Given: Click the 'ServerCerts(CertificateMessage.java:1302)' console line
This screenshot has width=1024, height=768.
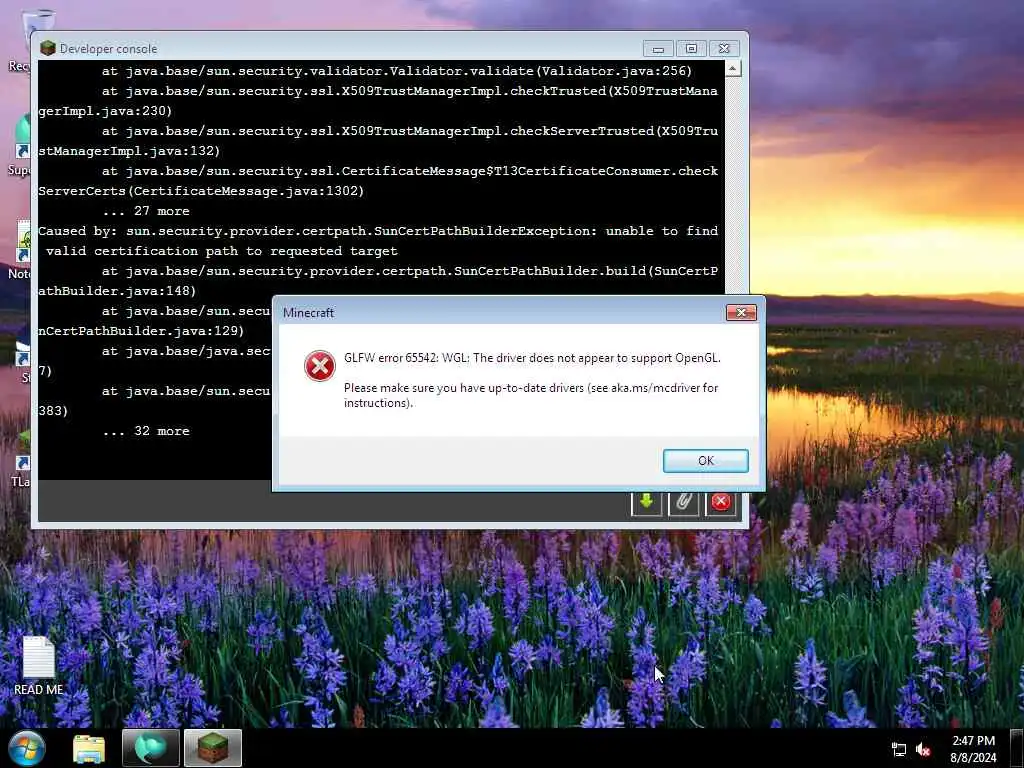Looking at the screenshot, I should pyautogui.click(x=201, y=191).
